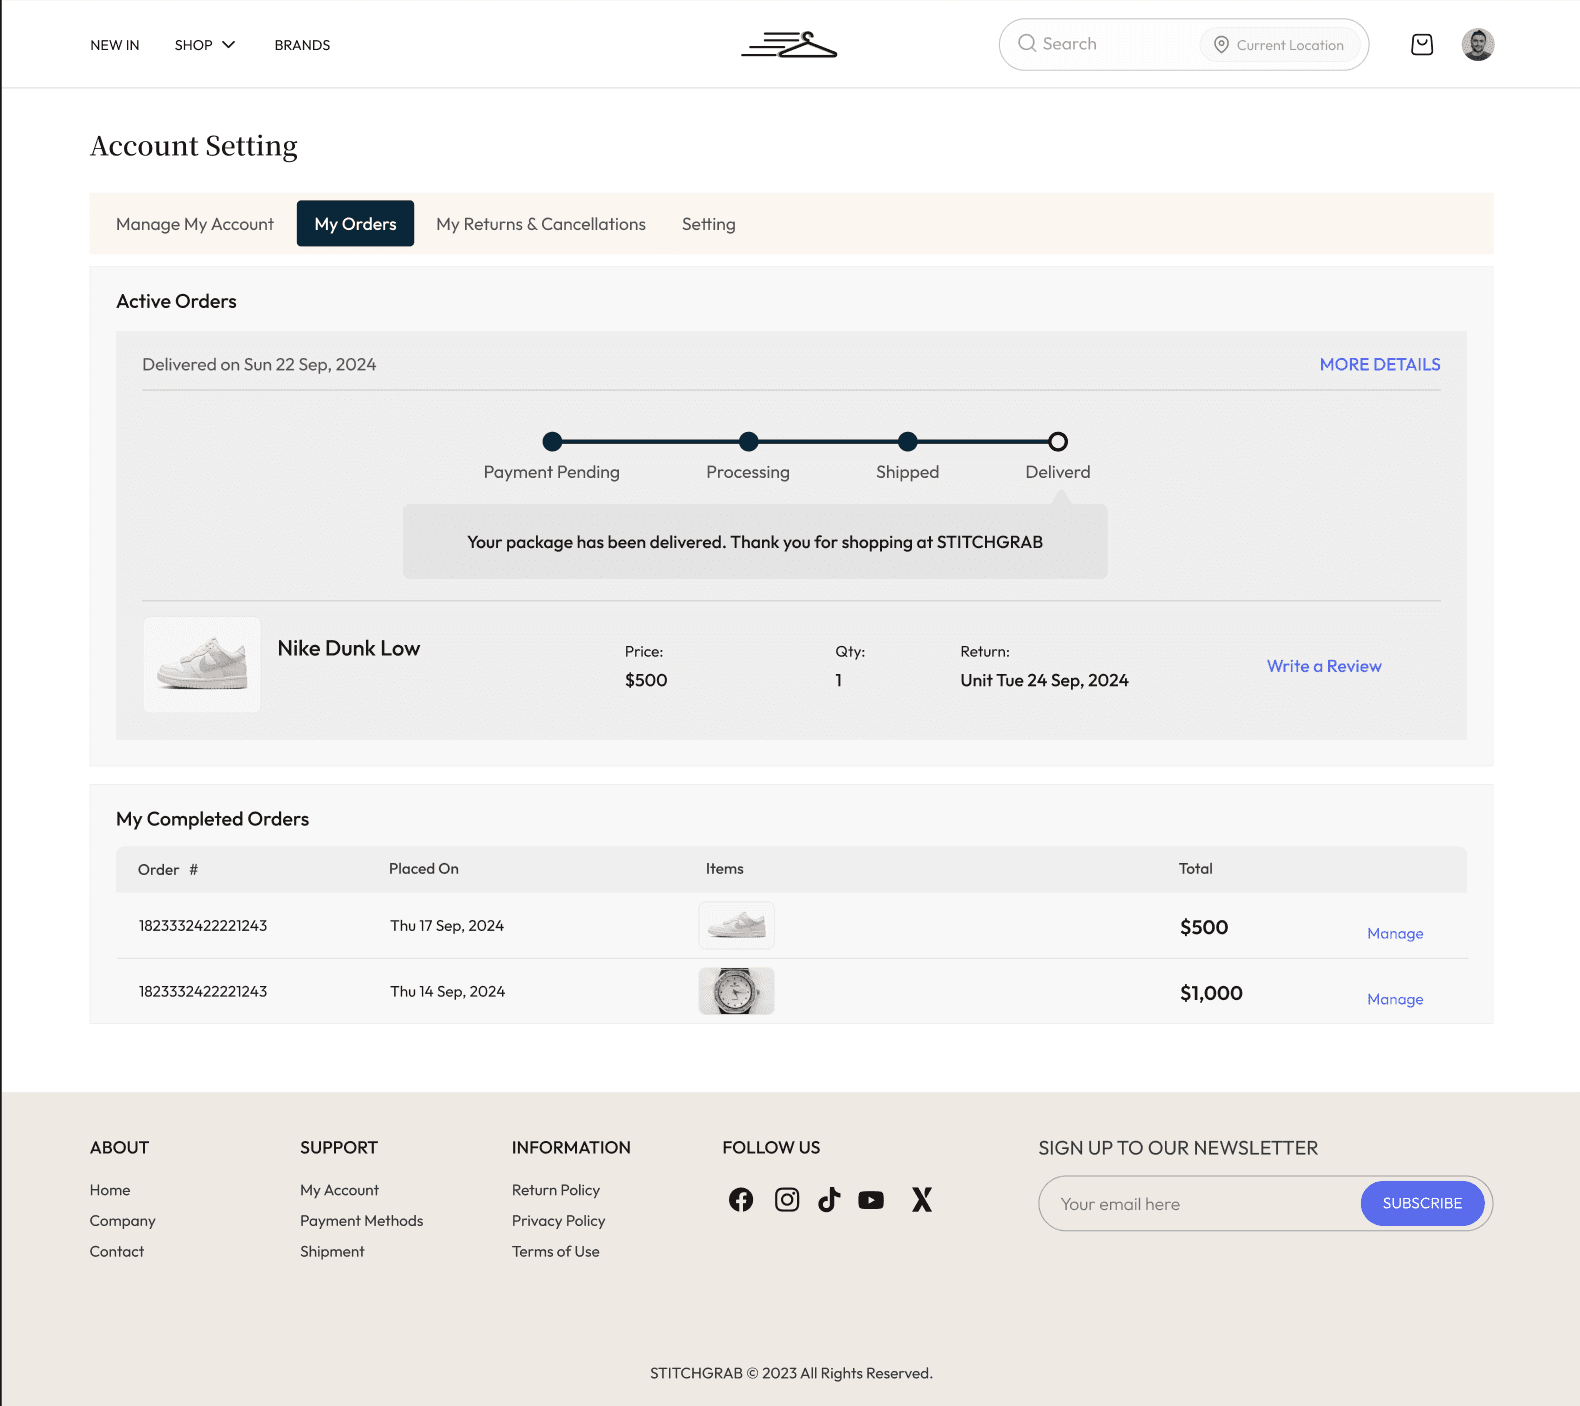Expand the SHOP dropdown chevron

click(x=229, y=45)
